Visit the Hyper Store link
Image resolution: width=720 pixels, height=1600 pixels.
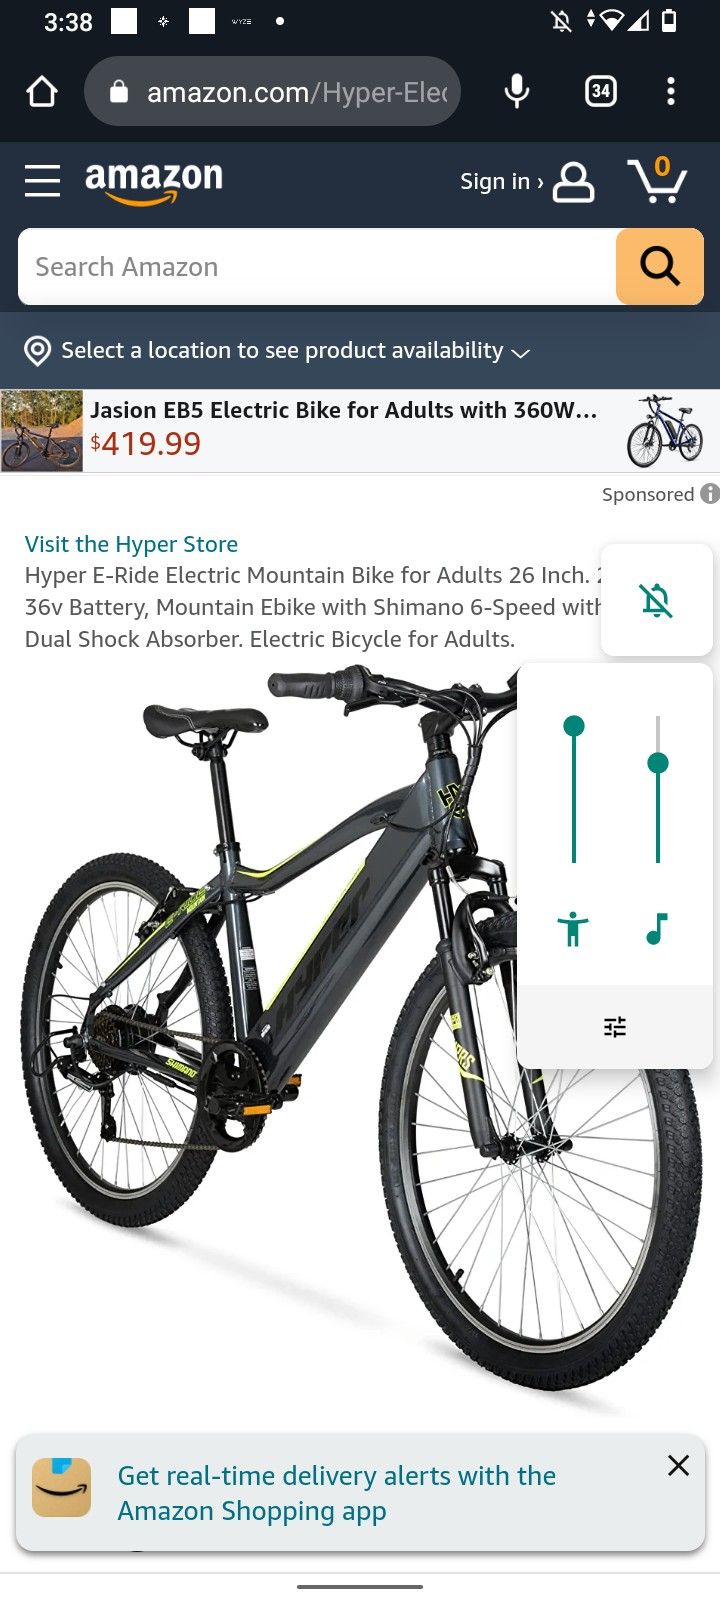coord(131,544)
